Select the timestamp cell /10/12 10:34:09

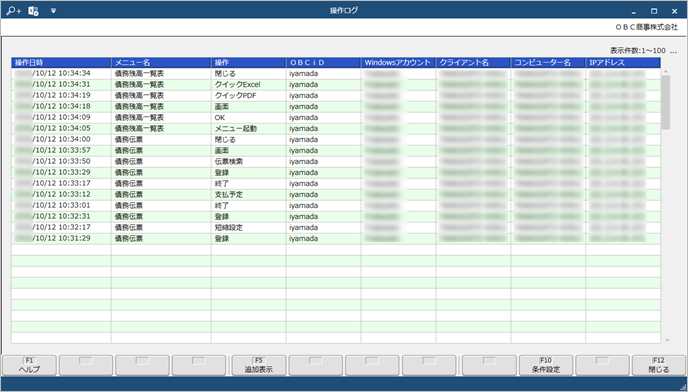click(x=61, y=118)
